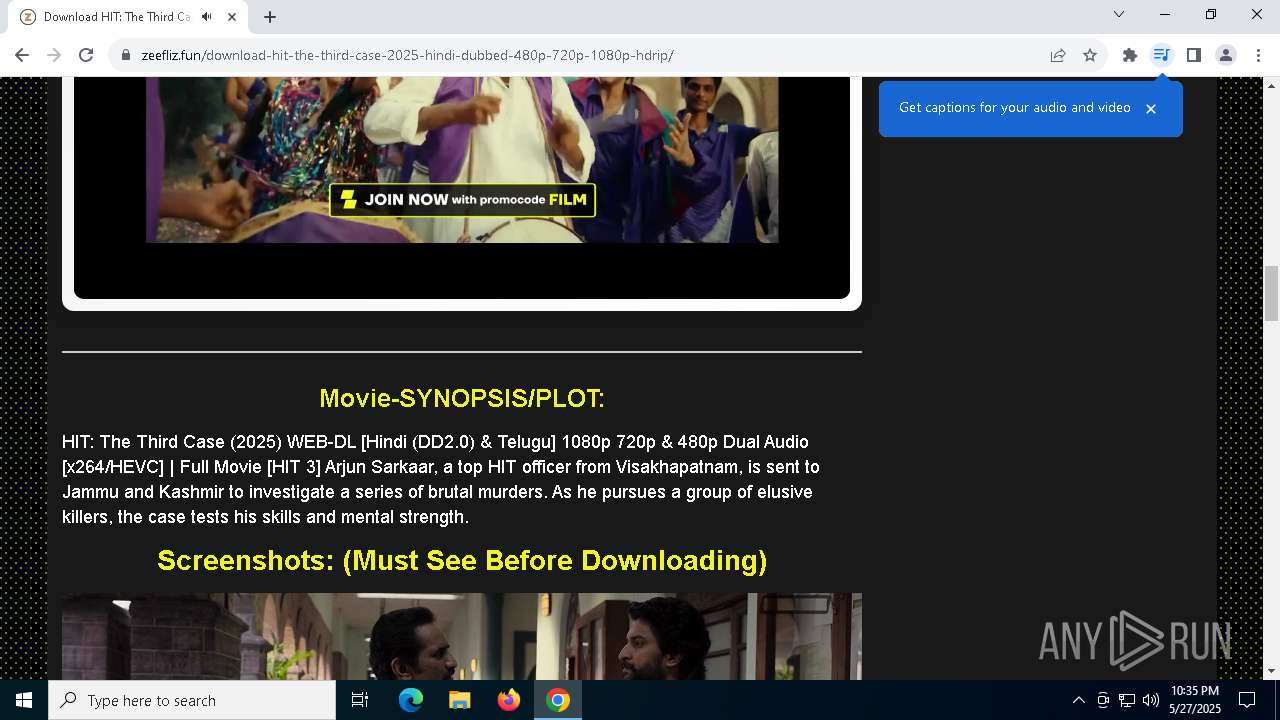Open media controls toolbar icon
The image size is (1280, 720).
pyautogui.click(x=1161, y=55)
